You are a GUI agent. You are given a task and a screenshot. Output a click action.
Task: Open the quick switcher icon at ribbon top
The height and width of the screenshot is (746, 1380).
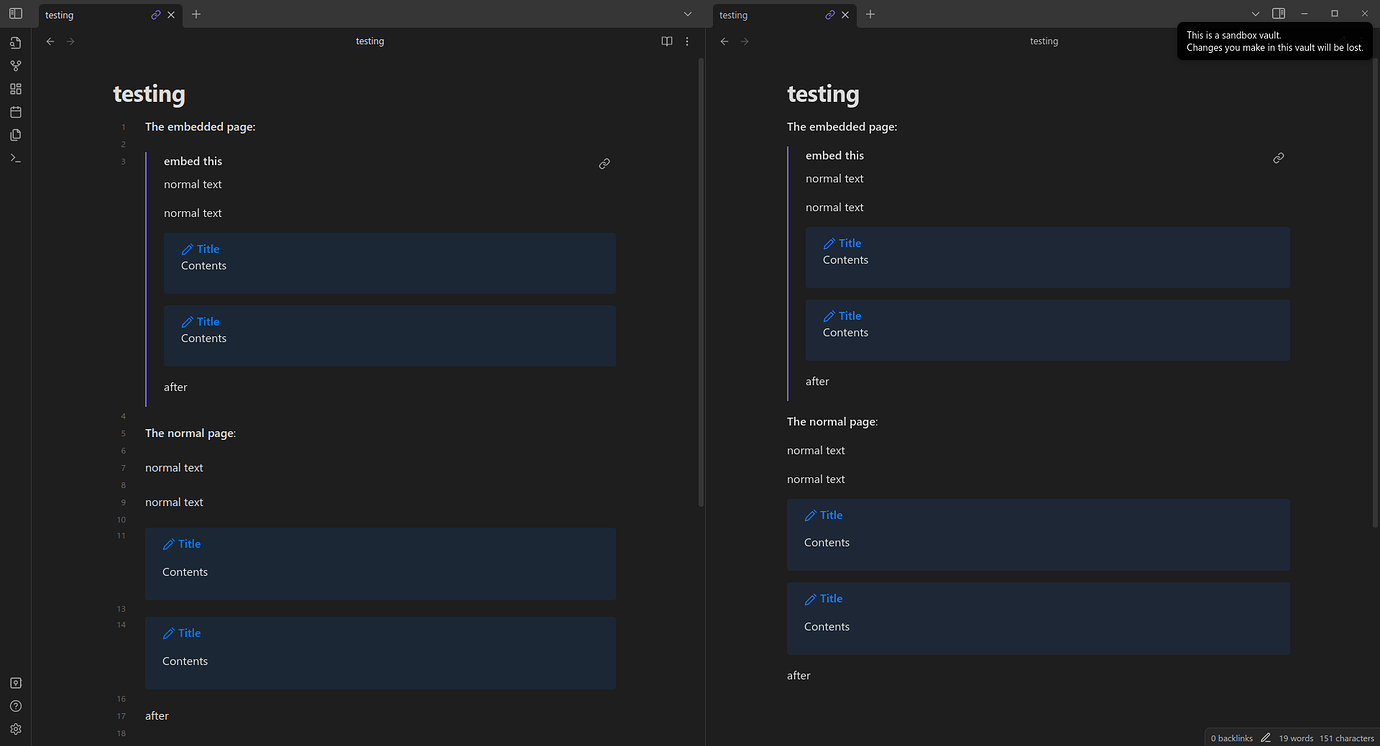click(x=15, y=43)
